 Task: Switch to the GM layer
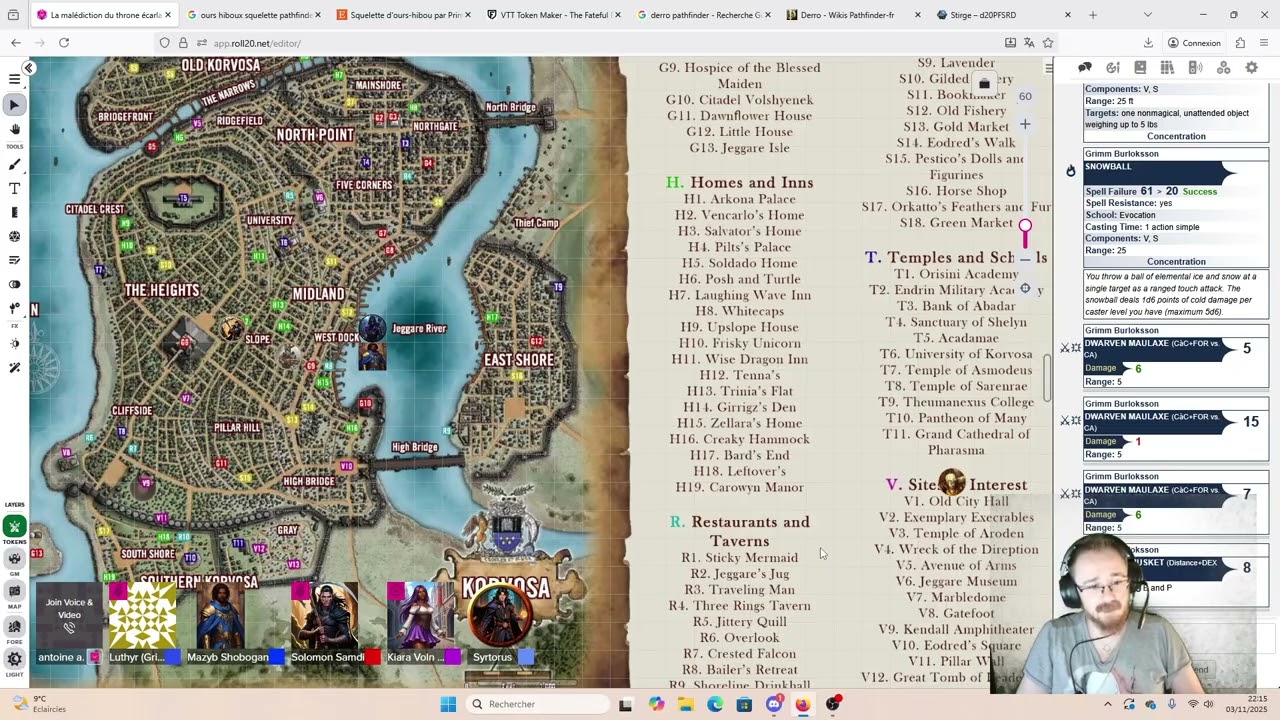point(14,559)
